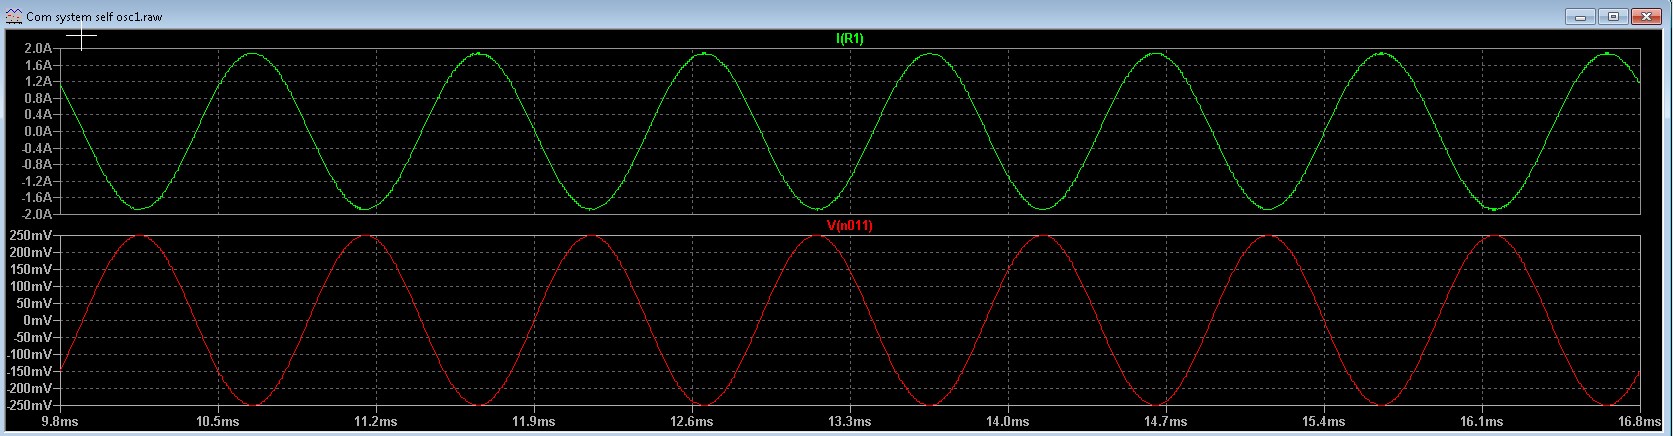Click the 1.2A vertical axis label
This screenshot has height=436, width=1673.
pos(38,81)
